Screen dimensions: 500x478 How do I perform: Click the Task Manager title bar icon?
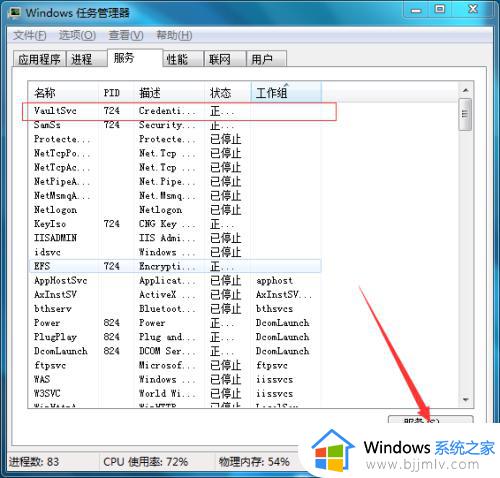[15, 13]
